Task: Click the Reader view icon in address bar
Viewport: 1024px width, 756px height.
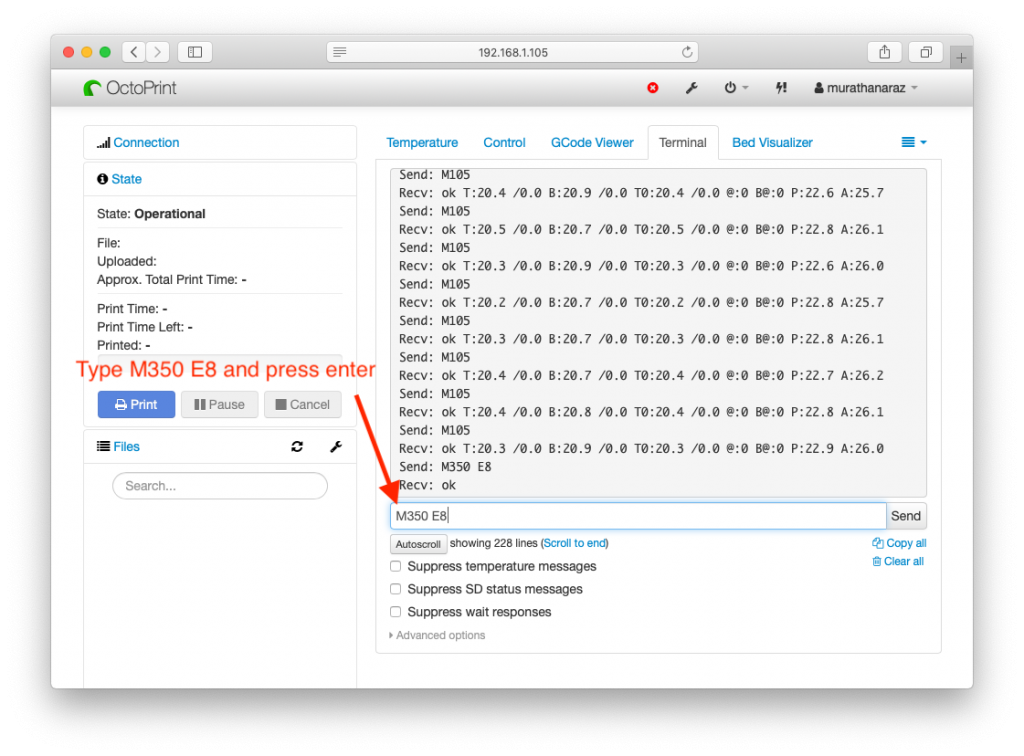Action: point(340,52)
